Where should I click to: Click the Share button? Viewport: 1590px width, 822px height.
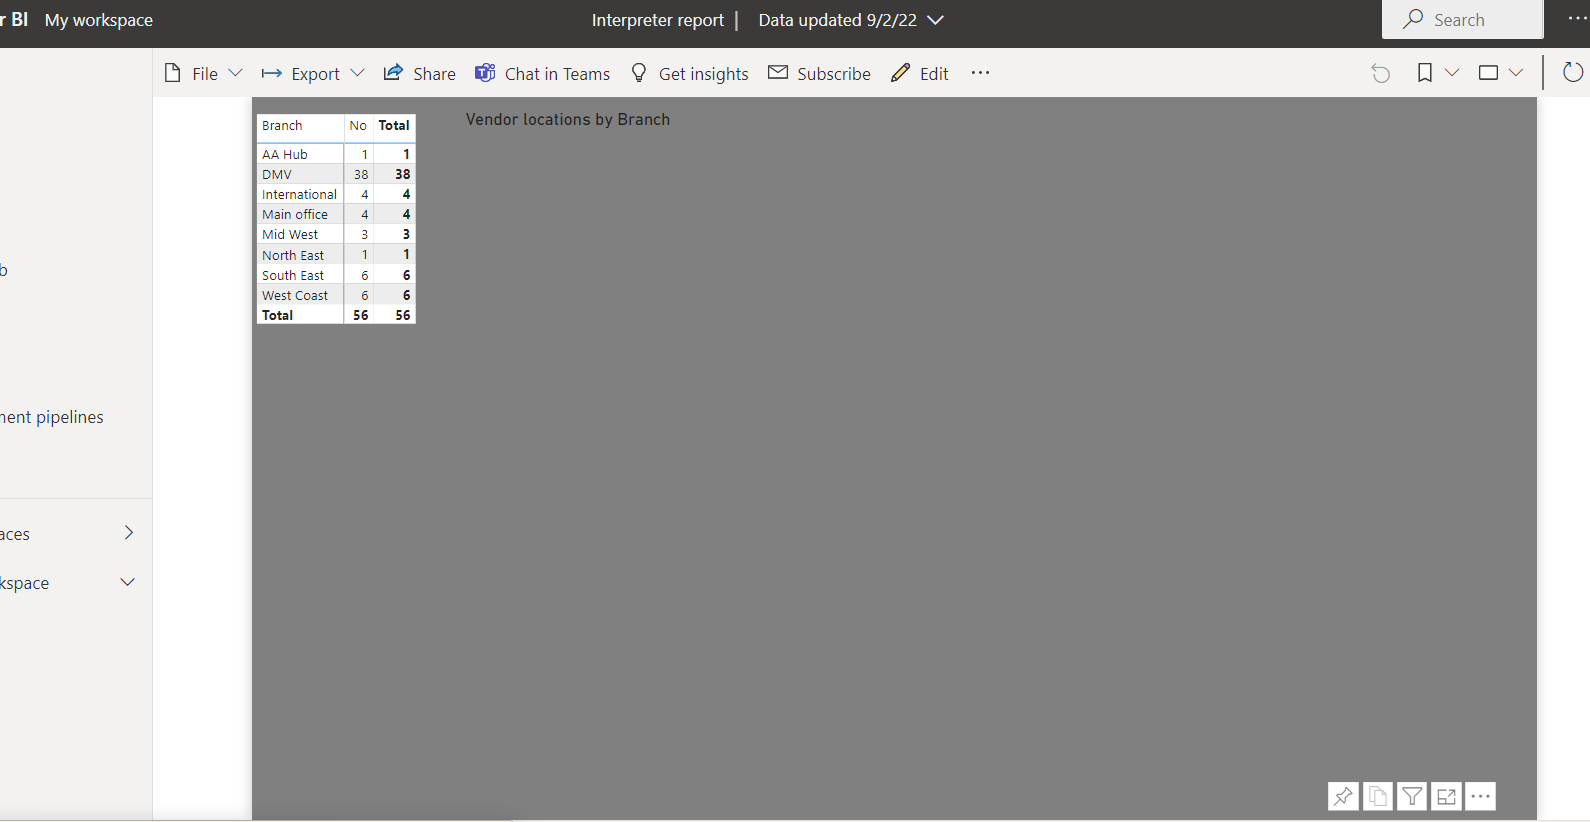pos(420,73)
